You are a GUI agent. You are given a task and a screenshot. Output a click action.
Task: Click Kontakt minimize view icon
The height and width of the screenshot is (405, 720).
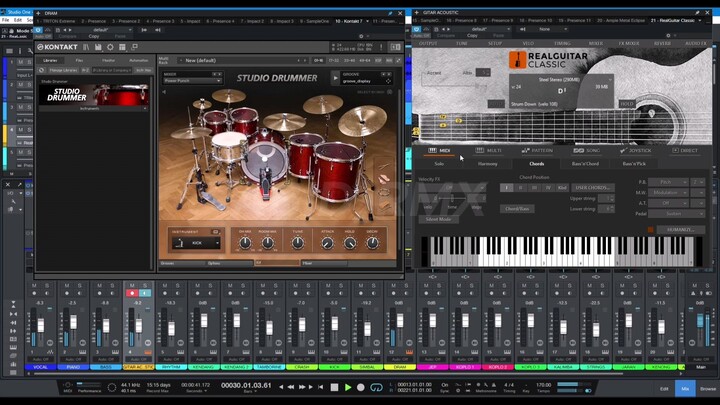point(135,47)
